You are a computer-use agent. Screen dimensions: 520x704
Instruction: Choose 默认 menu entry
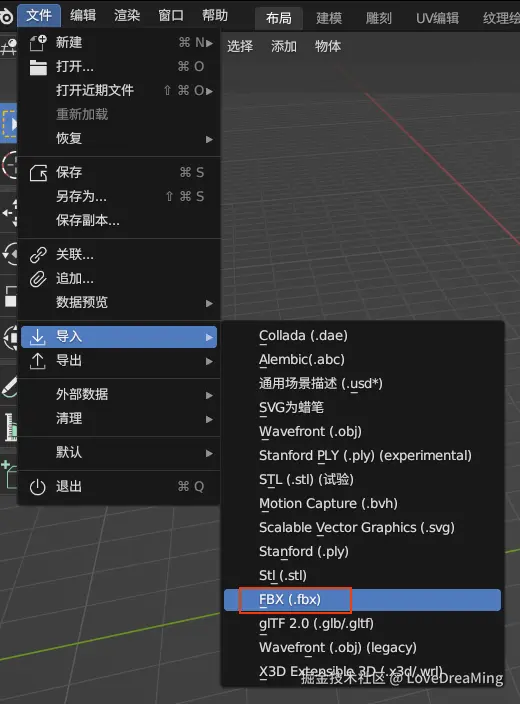point(119,452)
